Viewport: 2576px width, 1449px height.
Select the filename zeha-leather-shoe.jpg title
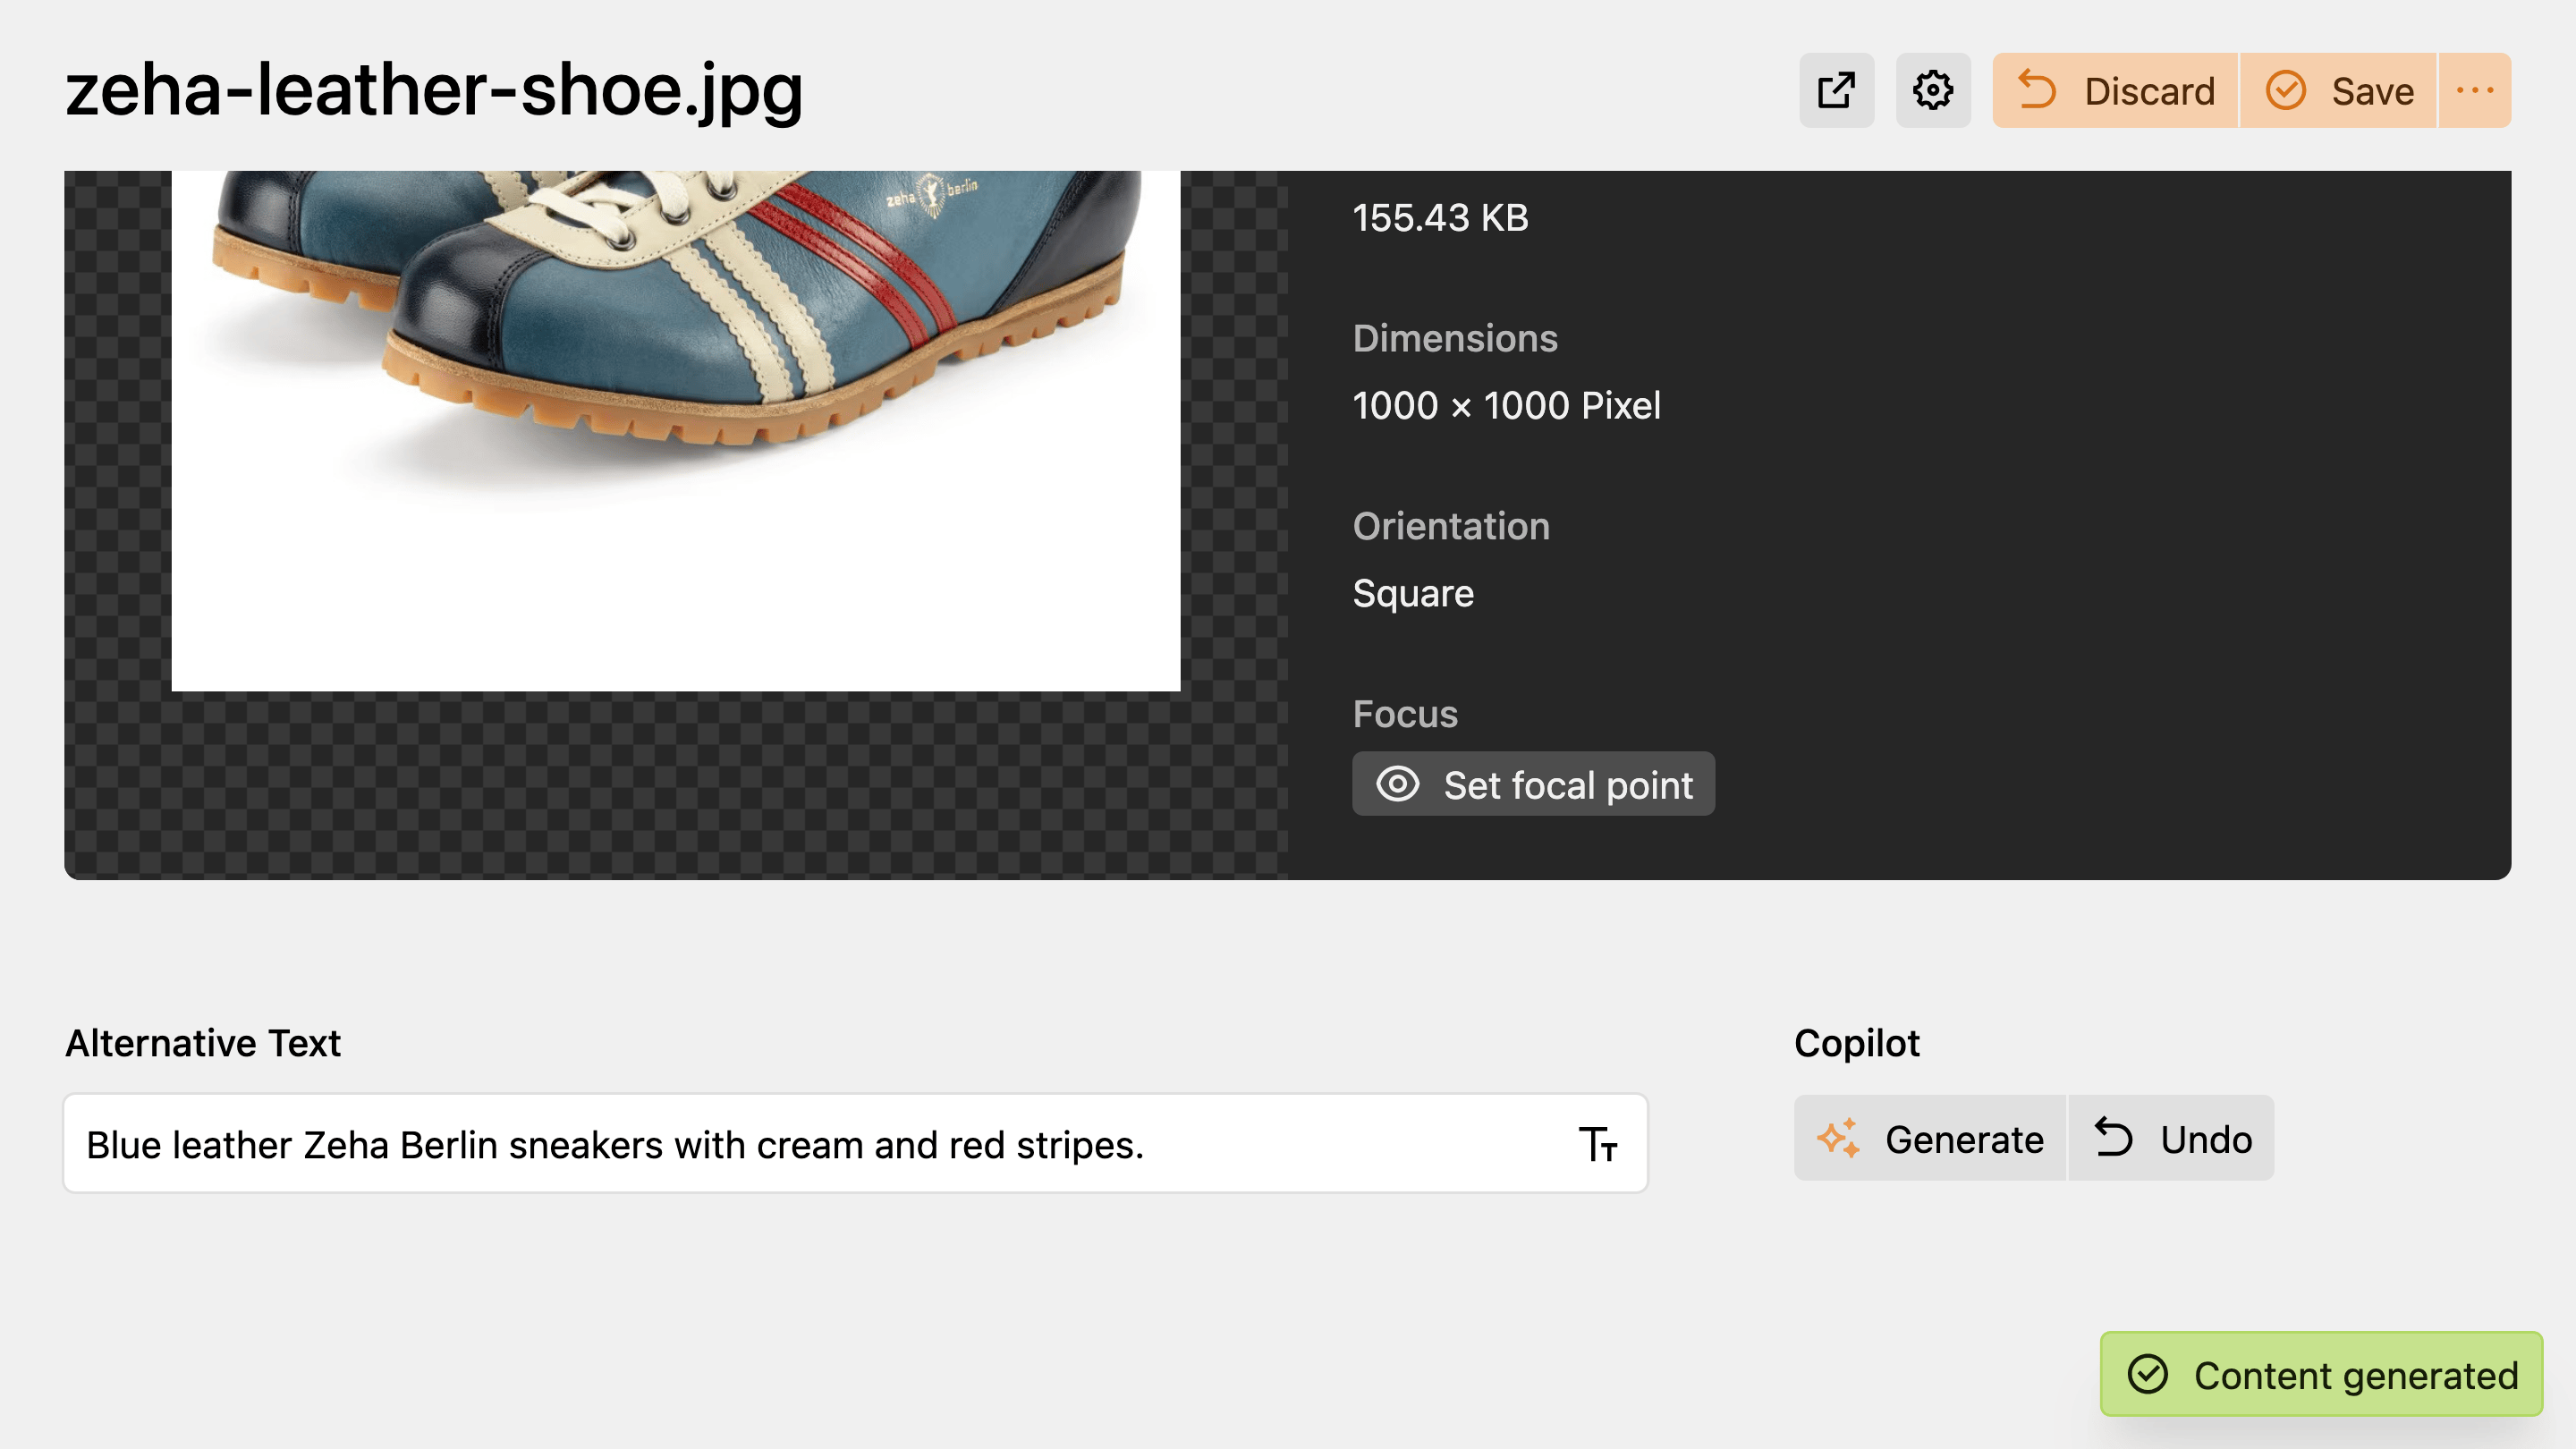point(432,92)
